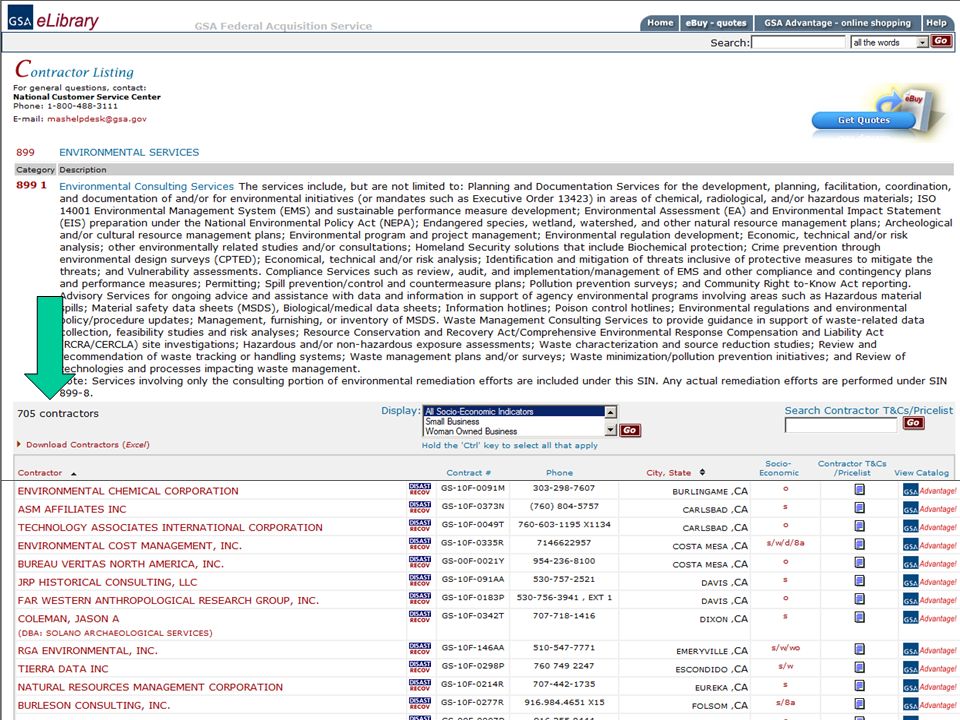The image size is (960, 720).
Task: Open the eBuy - quotes tab
Action: (716, 23)
